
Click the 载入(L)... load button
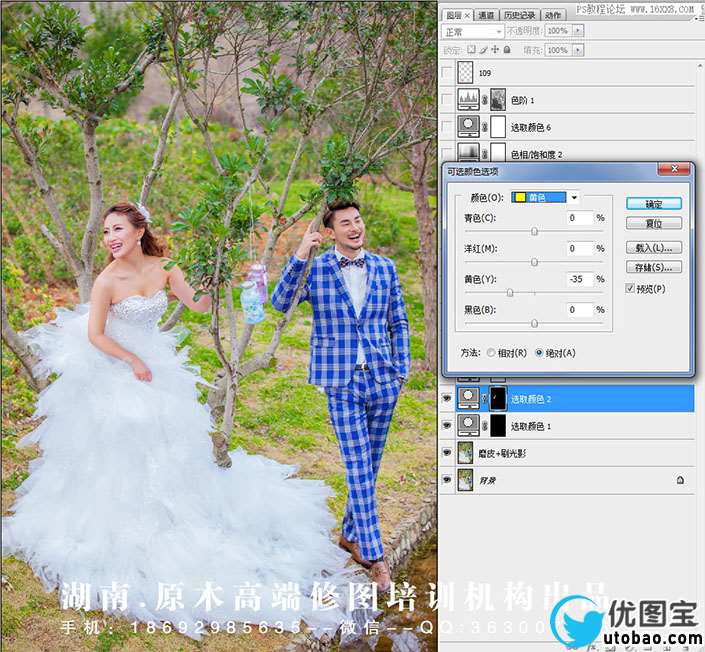click(654, 247)
